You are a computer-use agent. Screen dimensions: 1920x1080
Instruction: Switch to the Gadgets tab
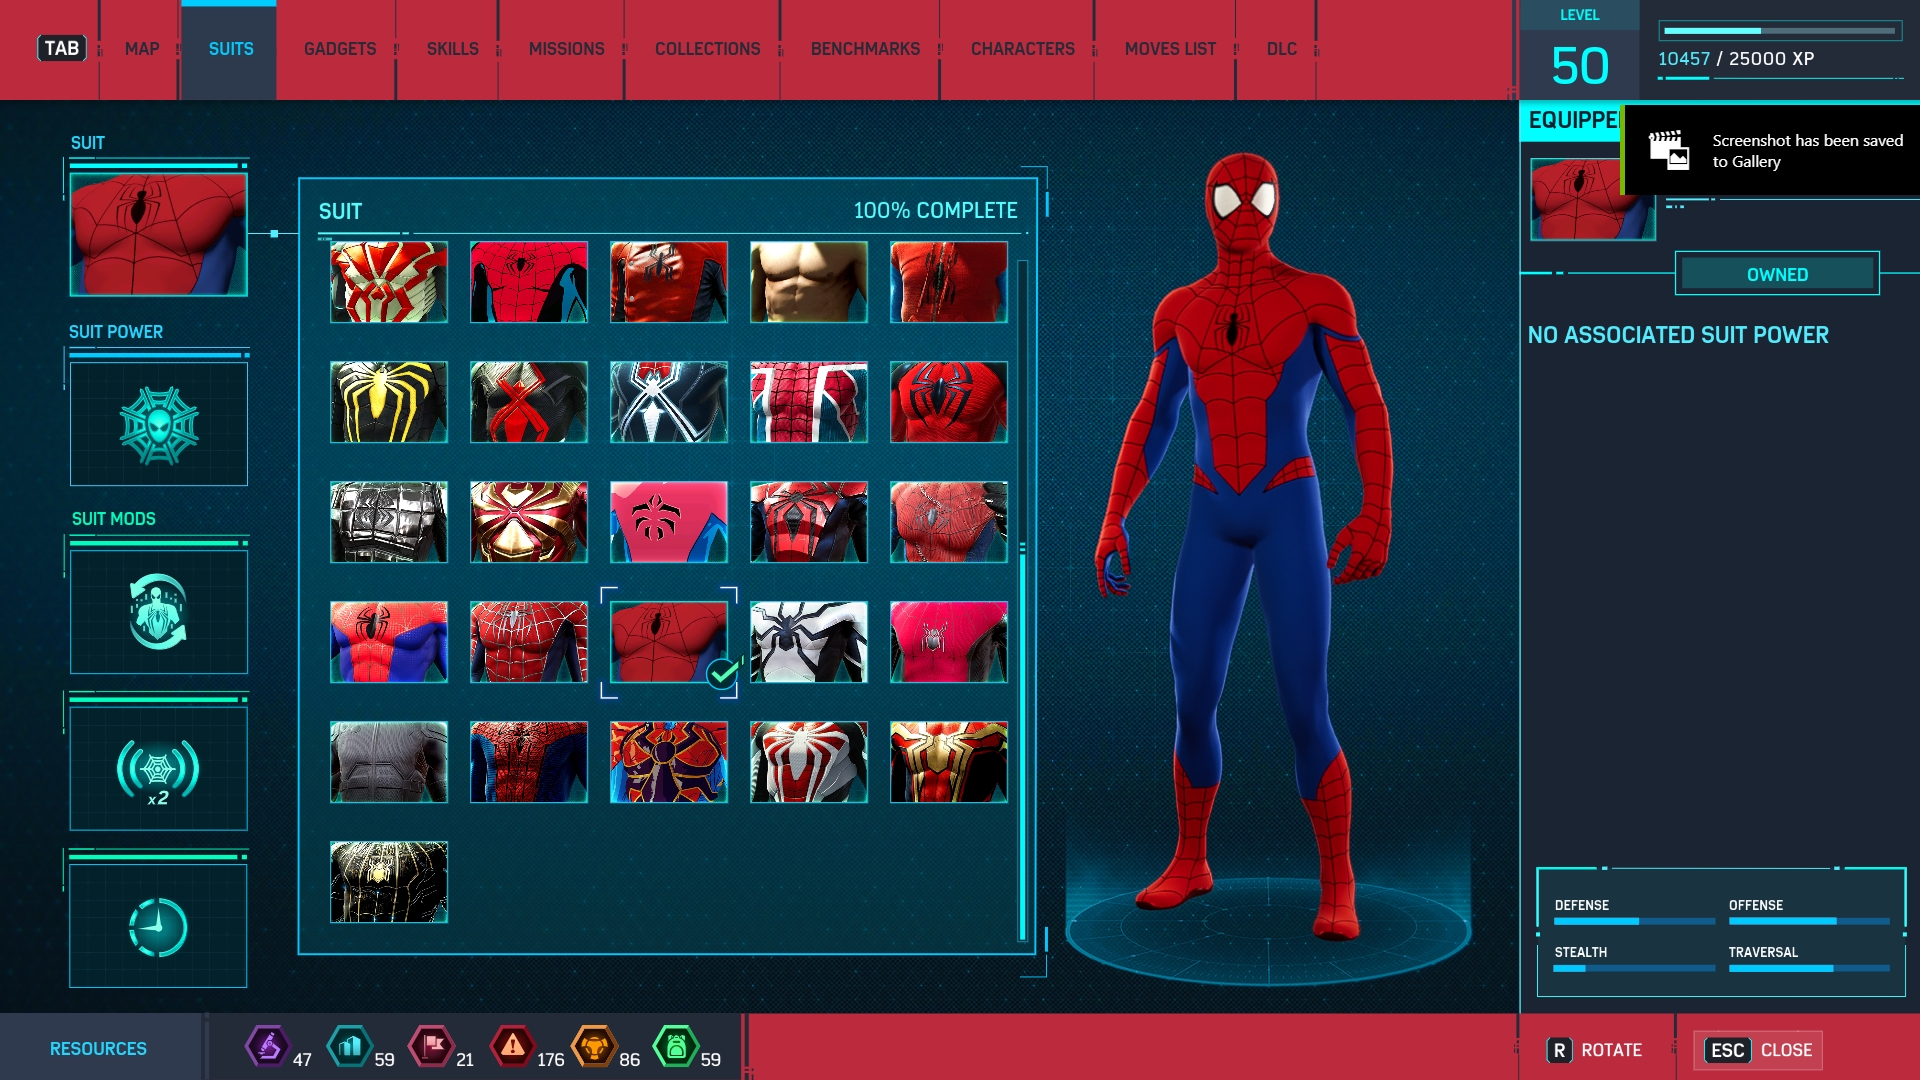point(340,49)
